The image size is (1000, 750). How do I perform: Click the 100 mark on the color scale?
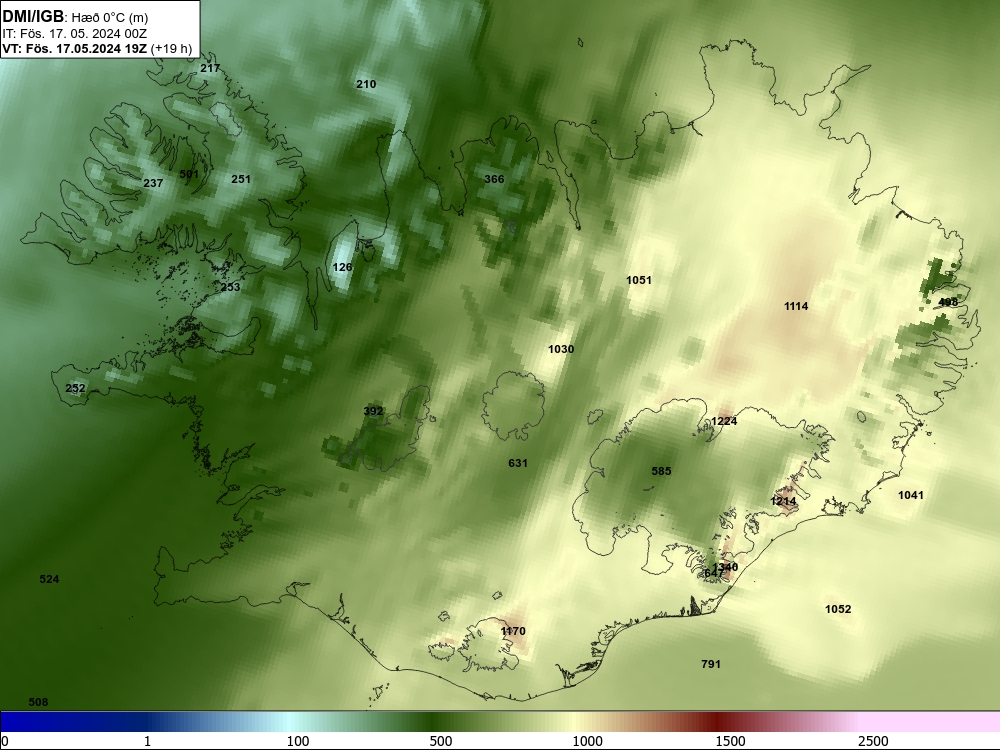coord(298,741)
